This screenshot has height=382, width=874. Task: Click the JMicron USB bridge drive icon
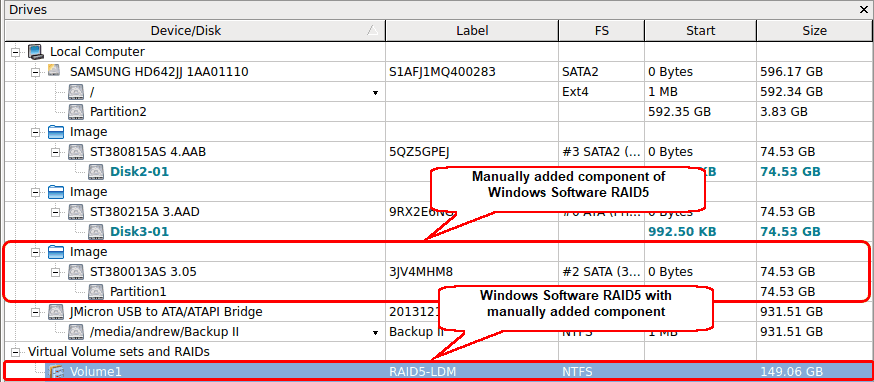tap(56, 312)
